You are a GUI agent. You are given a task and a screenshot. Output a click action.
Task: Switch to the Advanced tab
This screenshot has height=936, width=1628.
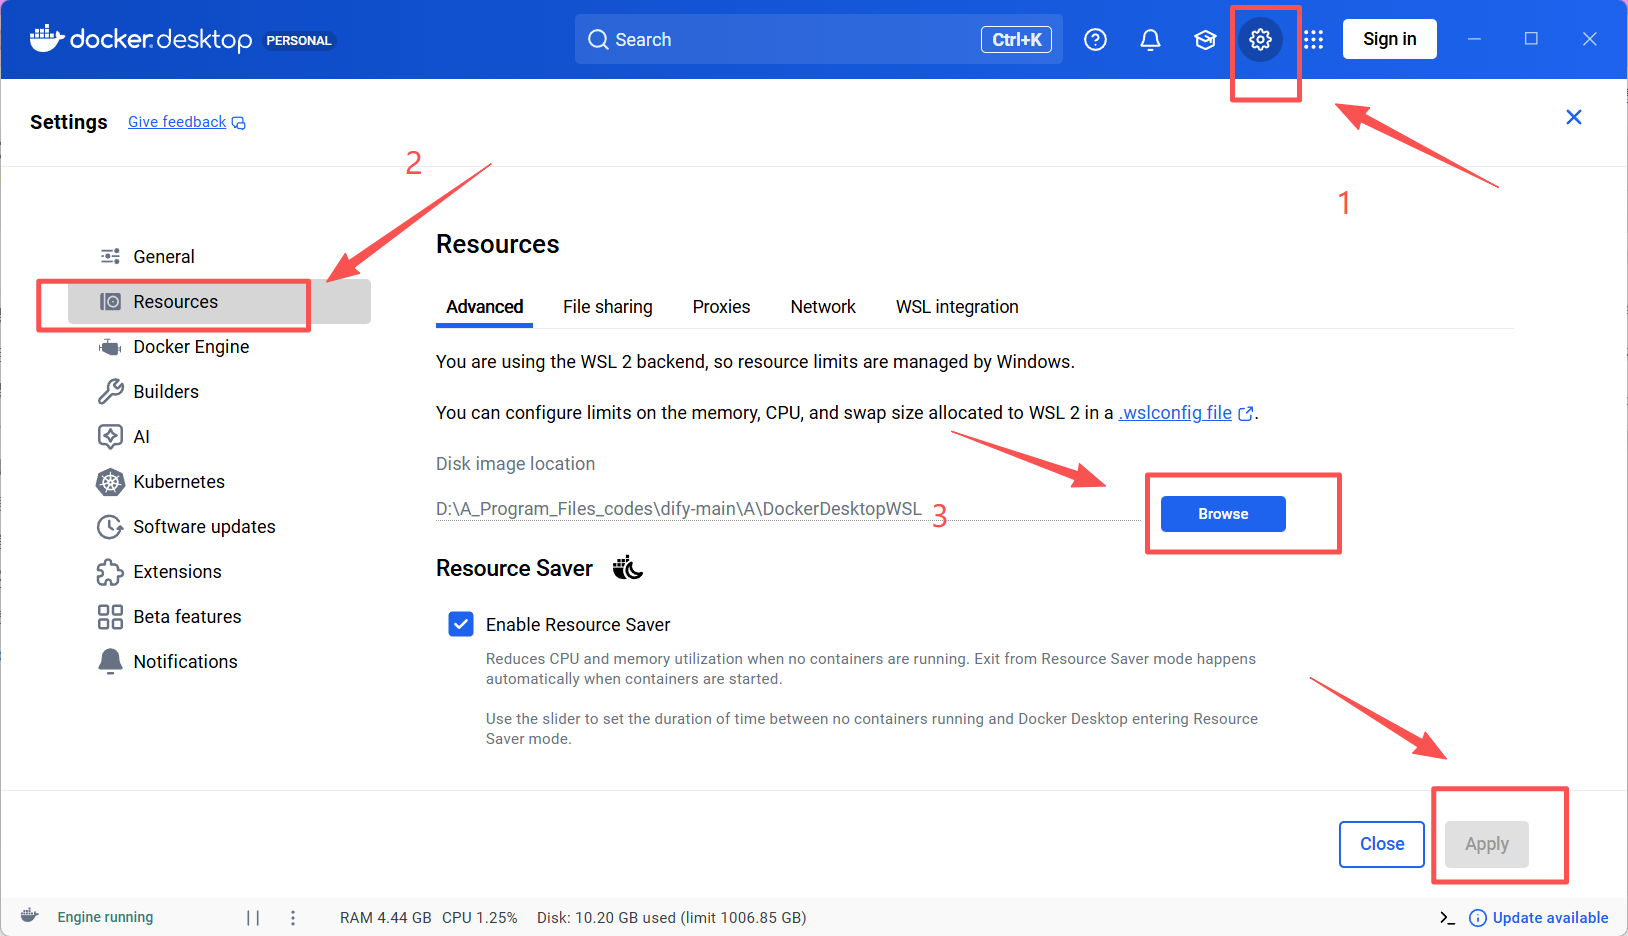tap(484, 307)
